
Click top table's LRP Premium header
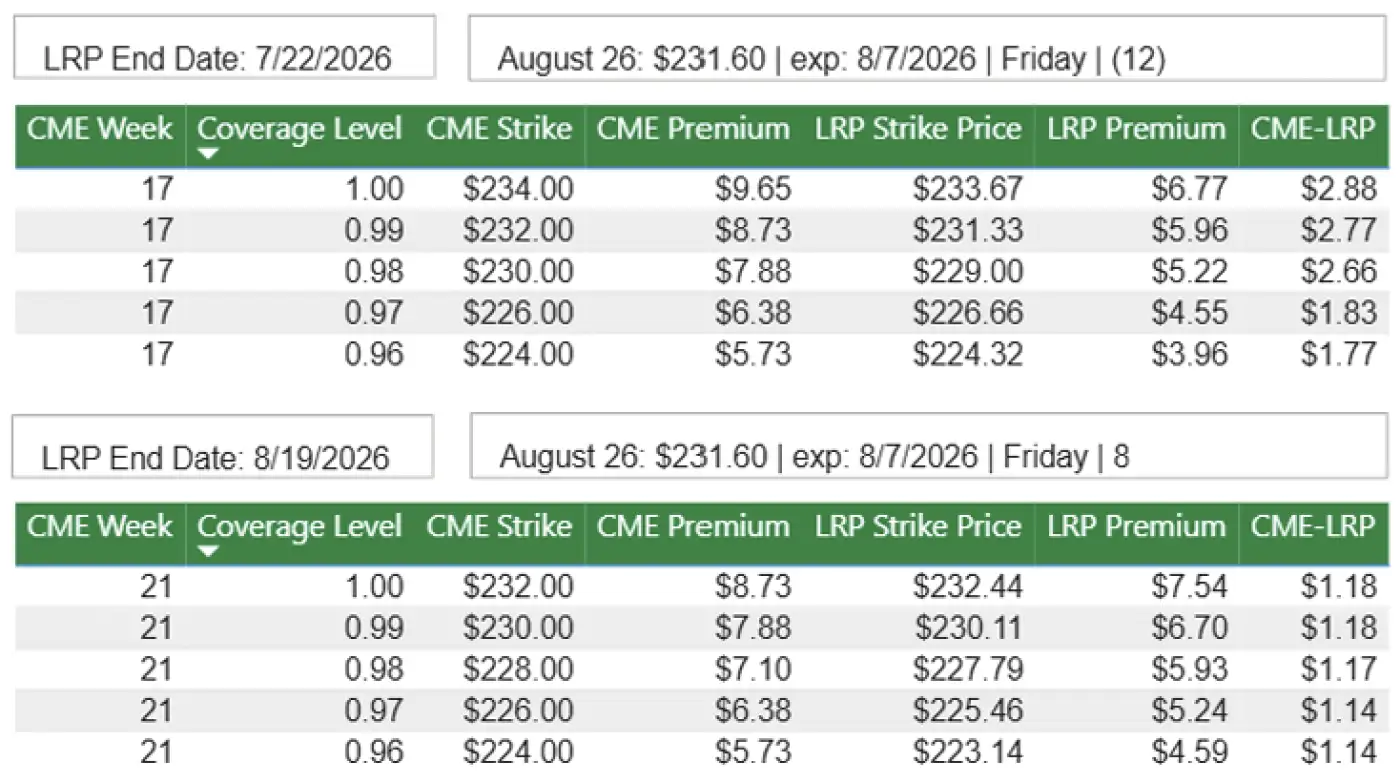pyautogui.click(x=1136, y=129)
